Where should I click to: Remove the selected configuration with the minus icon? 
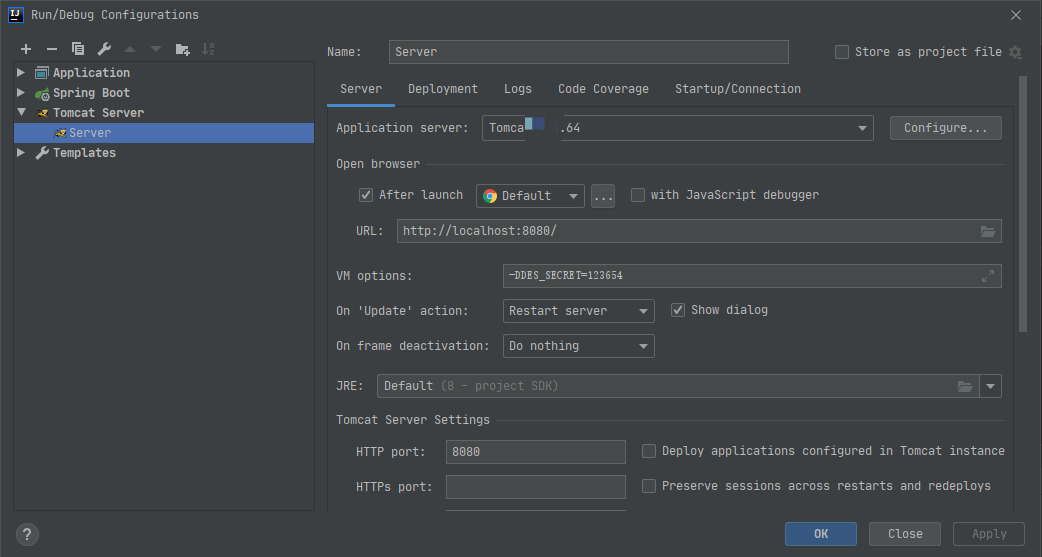tap(52, 49)
